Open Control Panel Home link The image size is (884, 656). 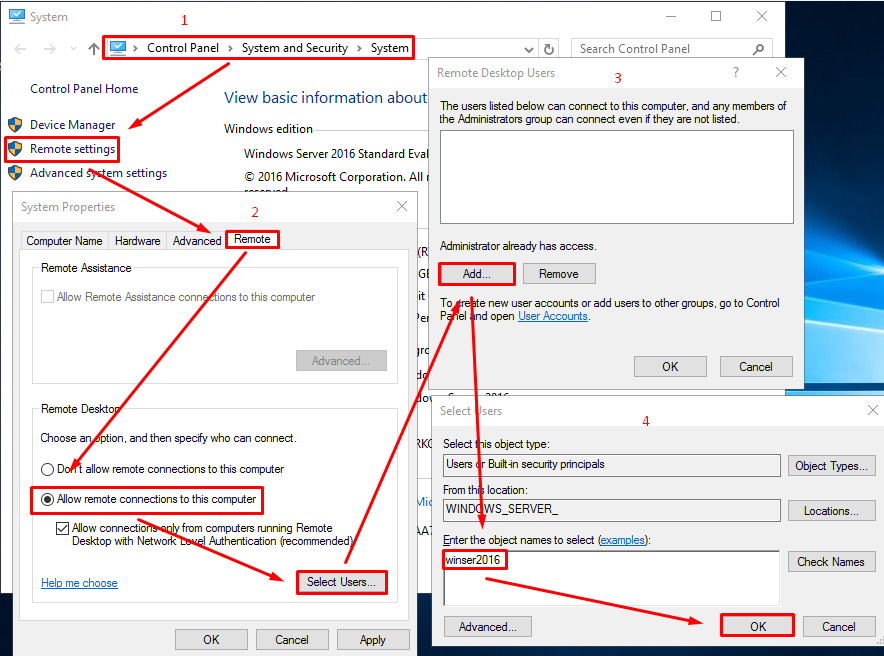pos(84,88)
